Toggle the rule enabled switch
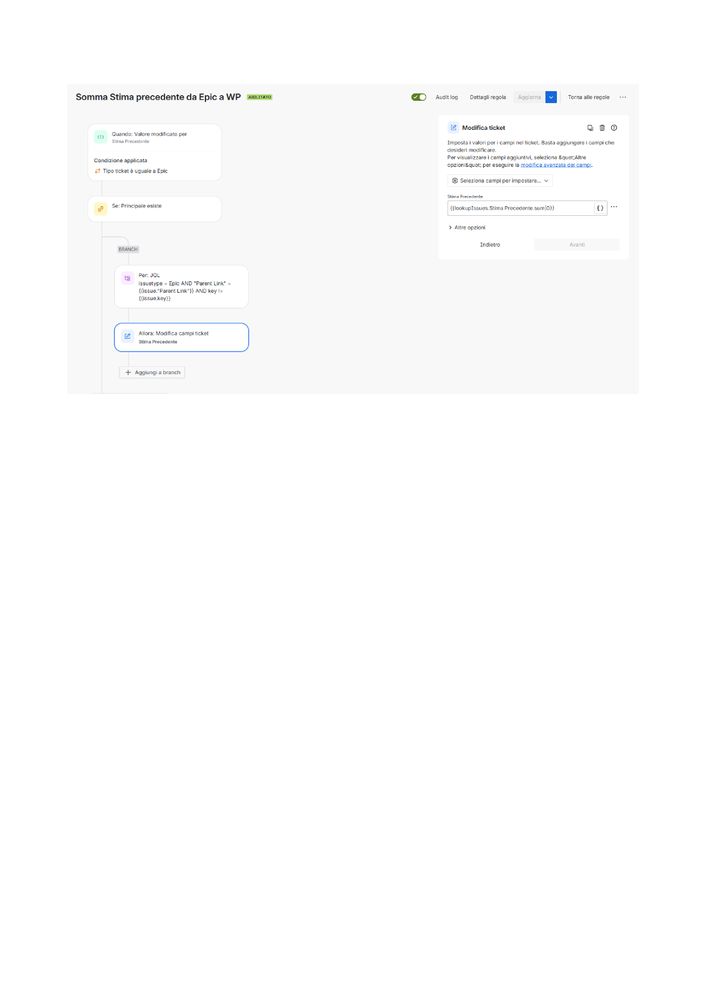 point(419,97)
